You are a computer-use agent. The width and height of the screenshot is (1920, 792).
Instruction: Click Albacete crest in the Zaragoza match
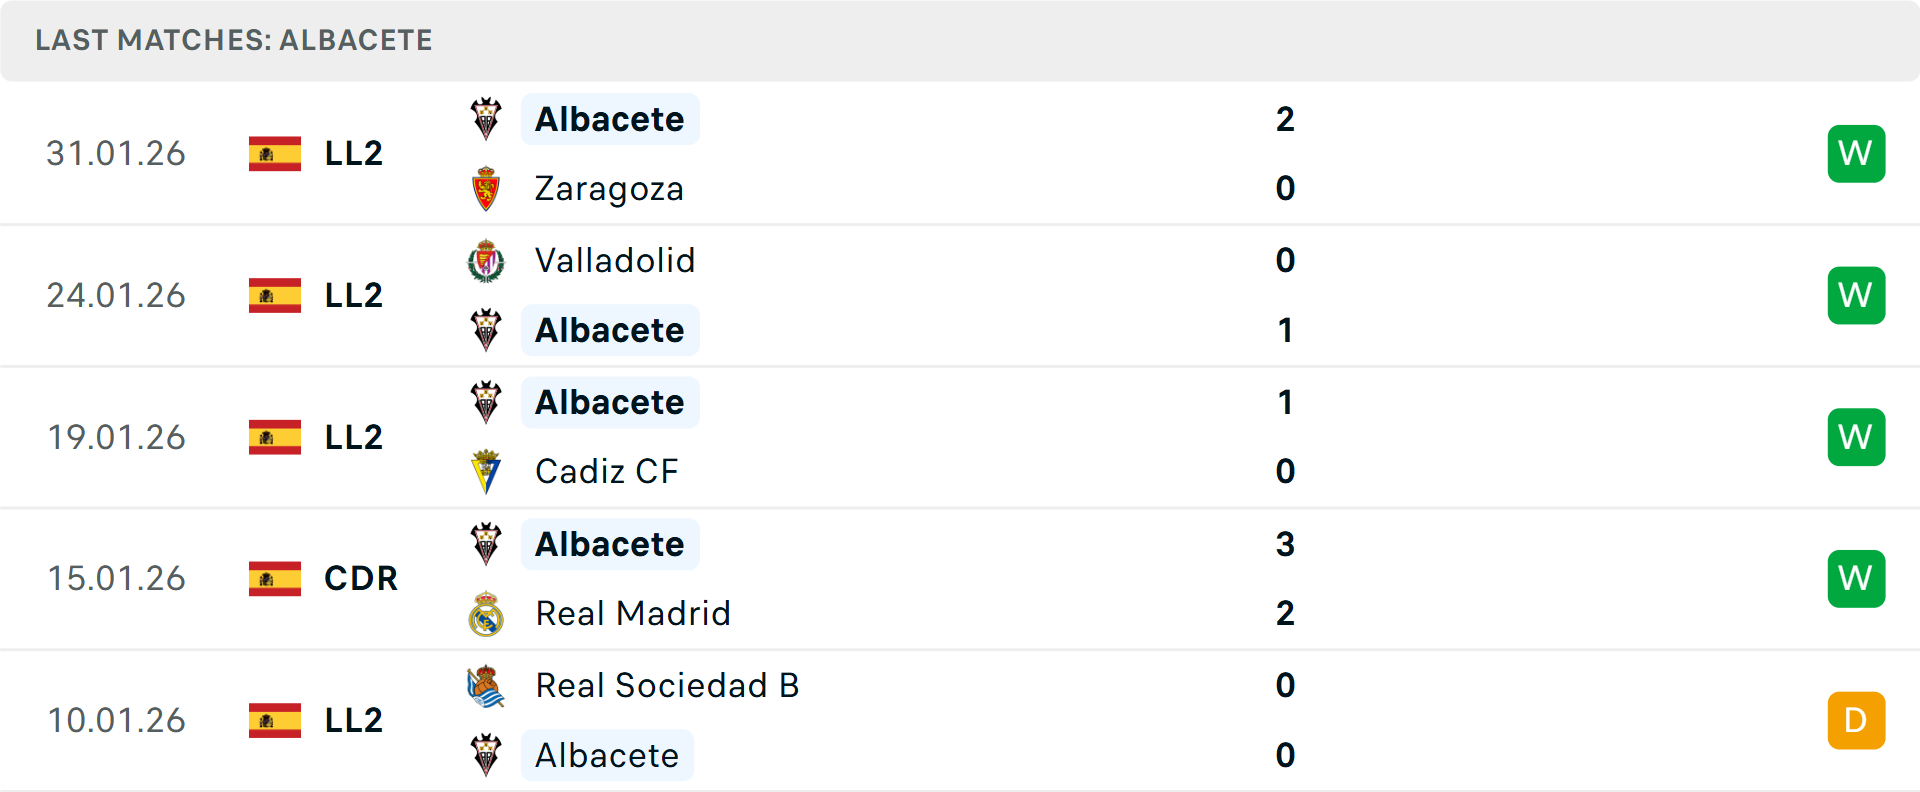click(x=486, y=119)
